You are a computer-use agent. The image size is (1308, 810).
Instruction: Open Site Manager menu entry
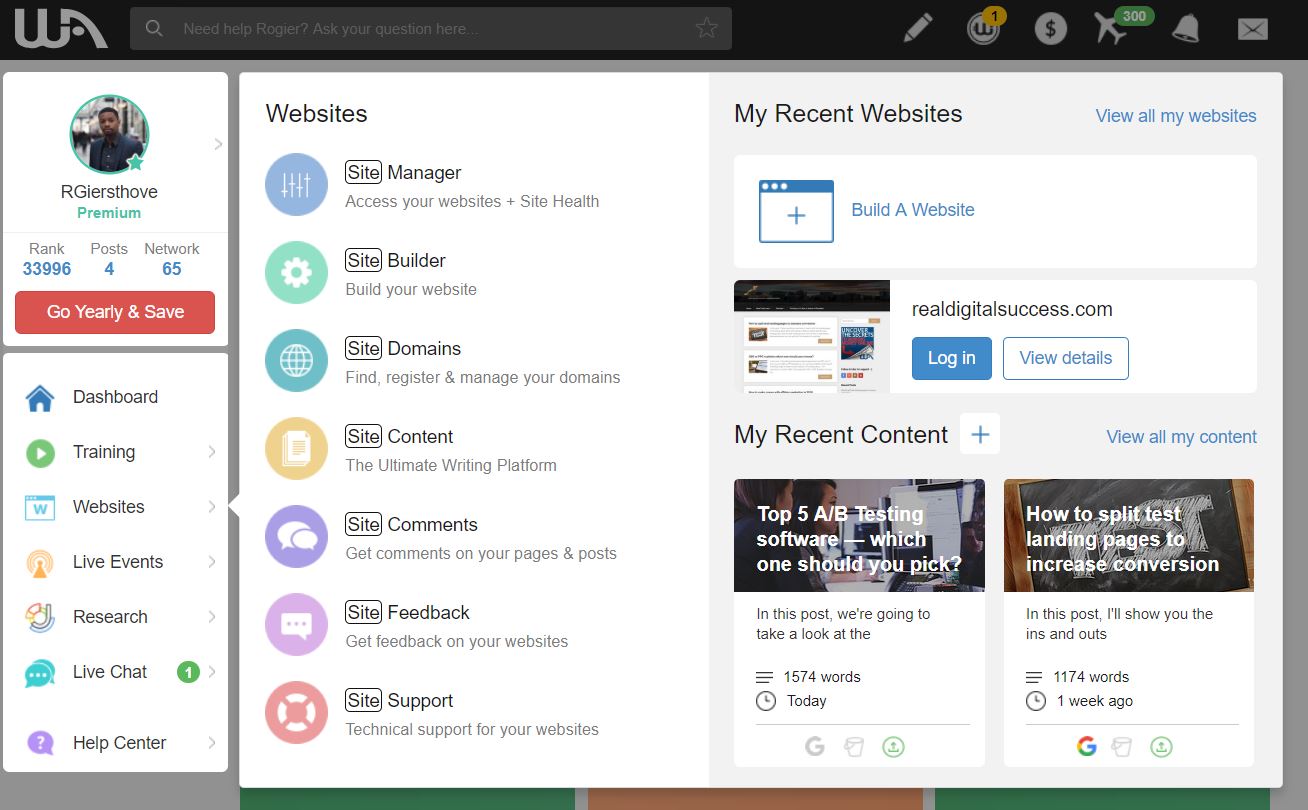(x=403, y=173)
